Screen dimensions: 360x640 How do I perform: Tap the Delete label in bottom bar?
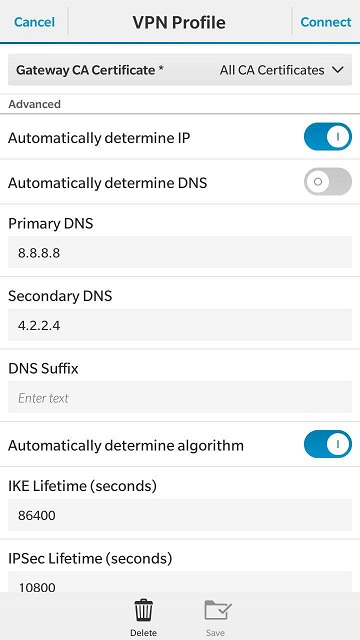143,633
